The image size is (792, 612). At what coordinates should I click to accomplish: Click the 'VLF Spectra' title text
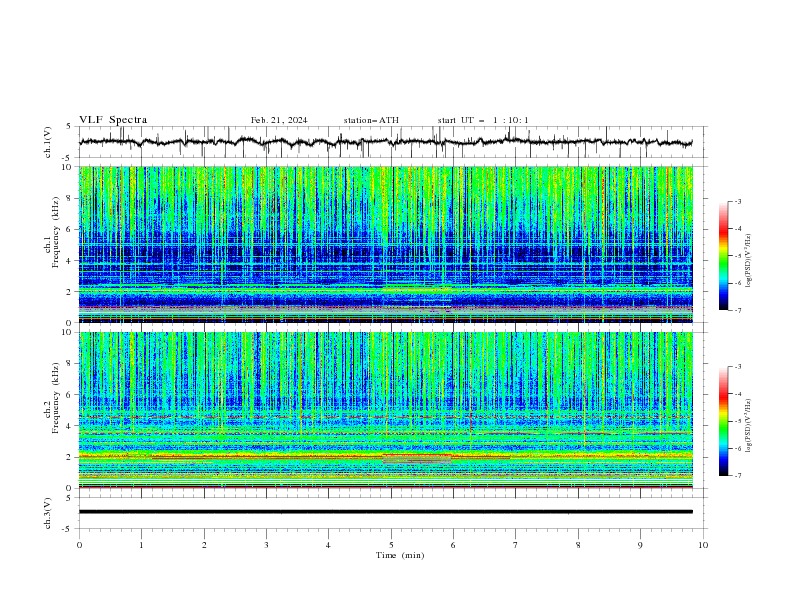113,120
